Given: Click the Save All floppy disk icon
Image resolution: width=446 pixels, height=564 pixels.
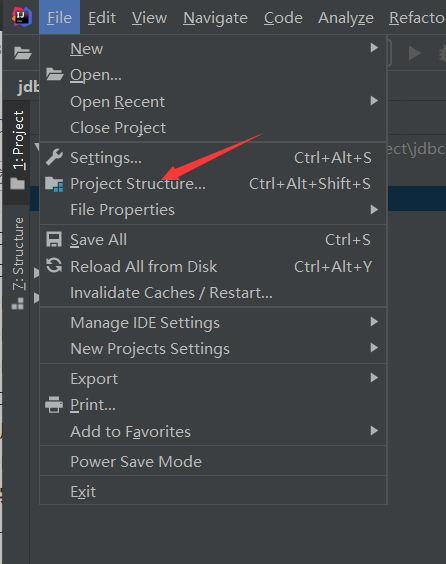Looking at the screenshot, I should pyautogui.click(x=54, y=240).
